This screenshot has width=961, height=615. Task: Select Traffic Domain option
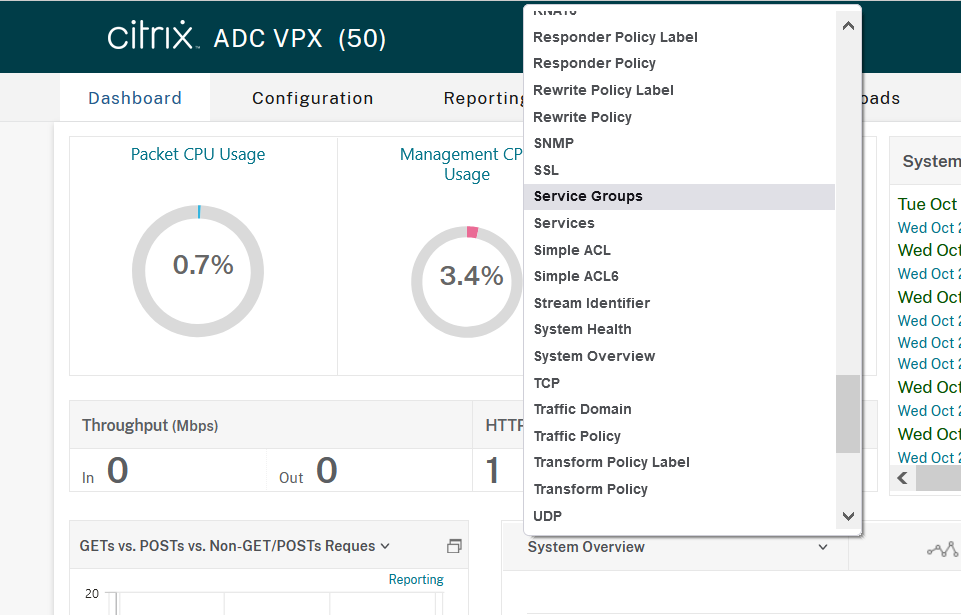tap(582, 409)
